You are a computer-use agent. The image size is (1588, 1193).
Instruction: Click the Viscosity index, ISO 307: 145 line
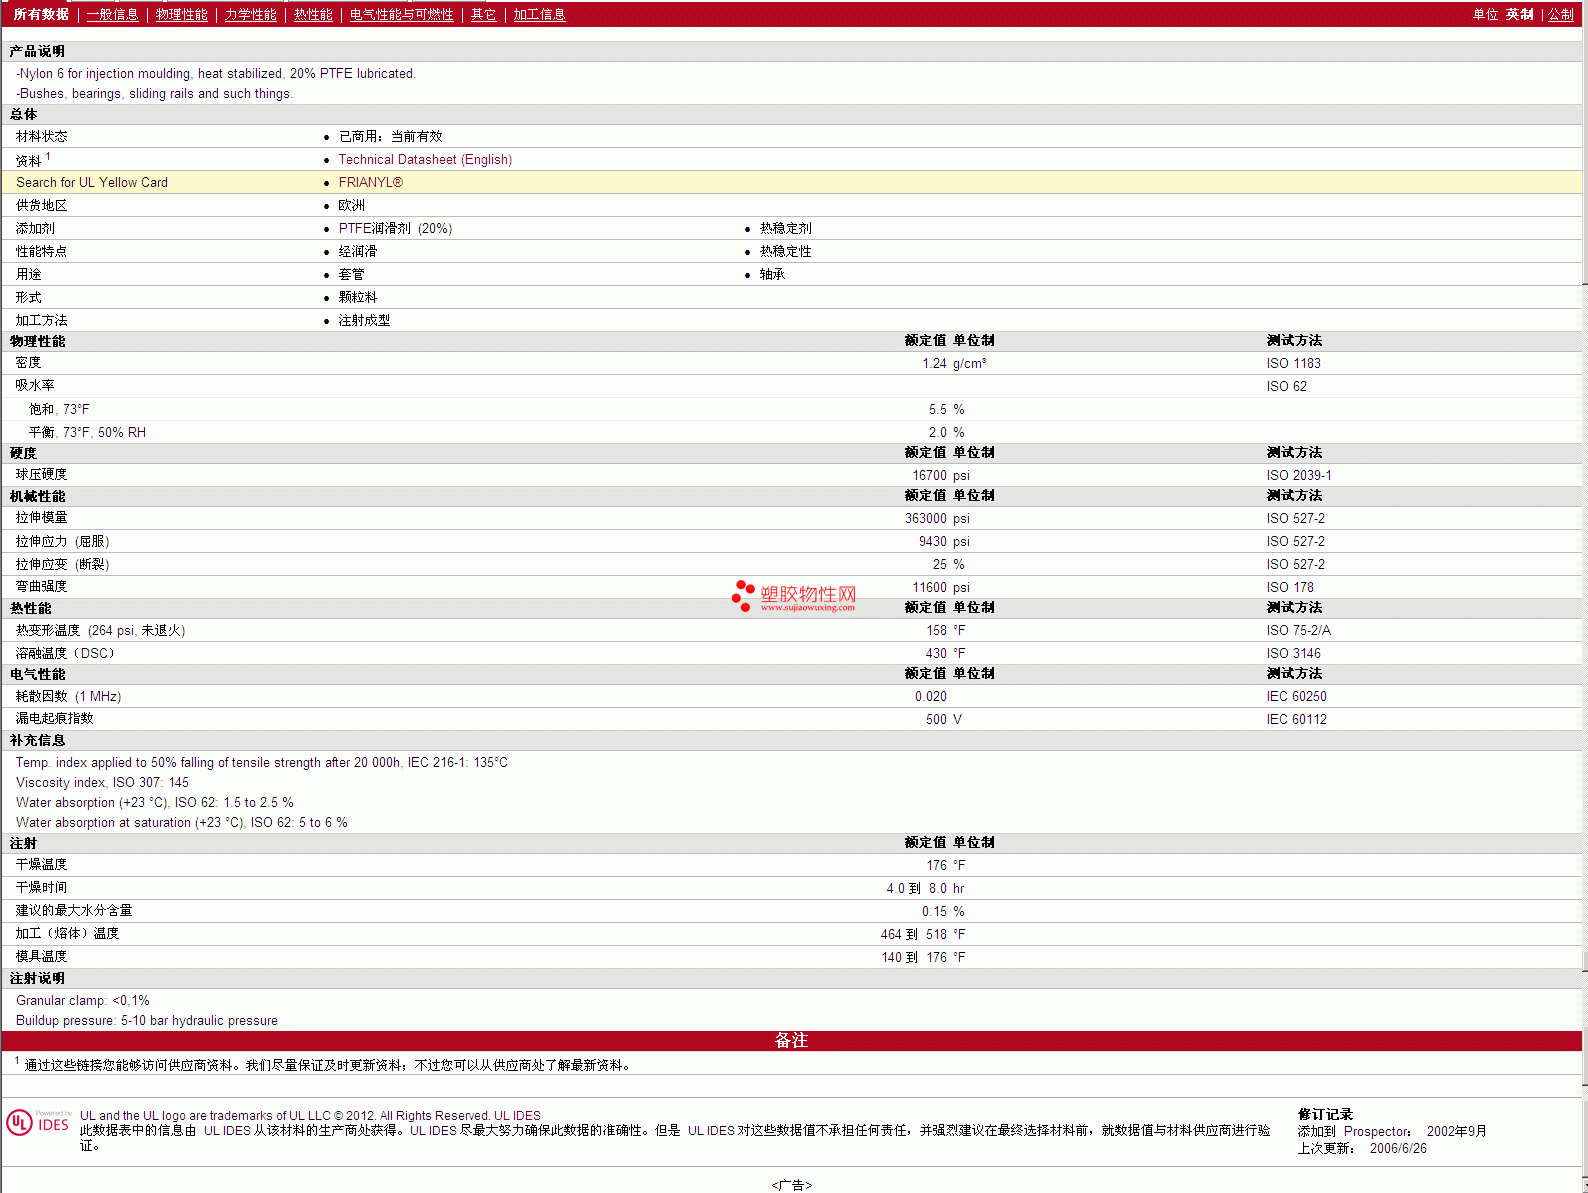click(x=102, y=783)
